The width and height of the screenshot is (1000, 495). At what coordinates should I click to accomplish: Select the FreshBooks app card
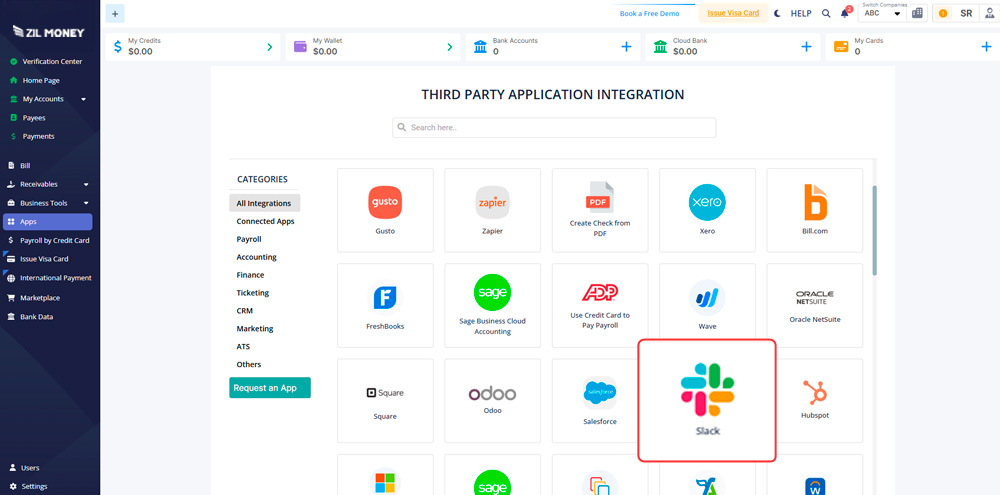[x=385, y=305]
